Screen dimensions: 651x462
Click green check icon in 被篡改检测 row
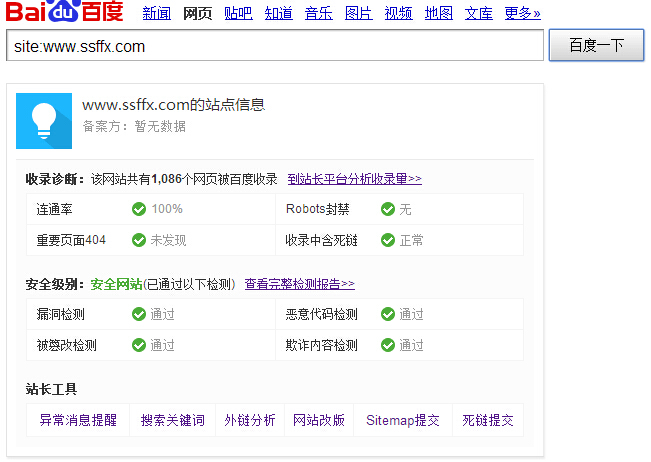pyautogui.click(x=139, y=345)
